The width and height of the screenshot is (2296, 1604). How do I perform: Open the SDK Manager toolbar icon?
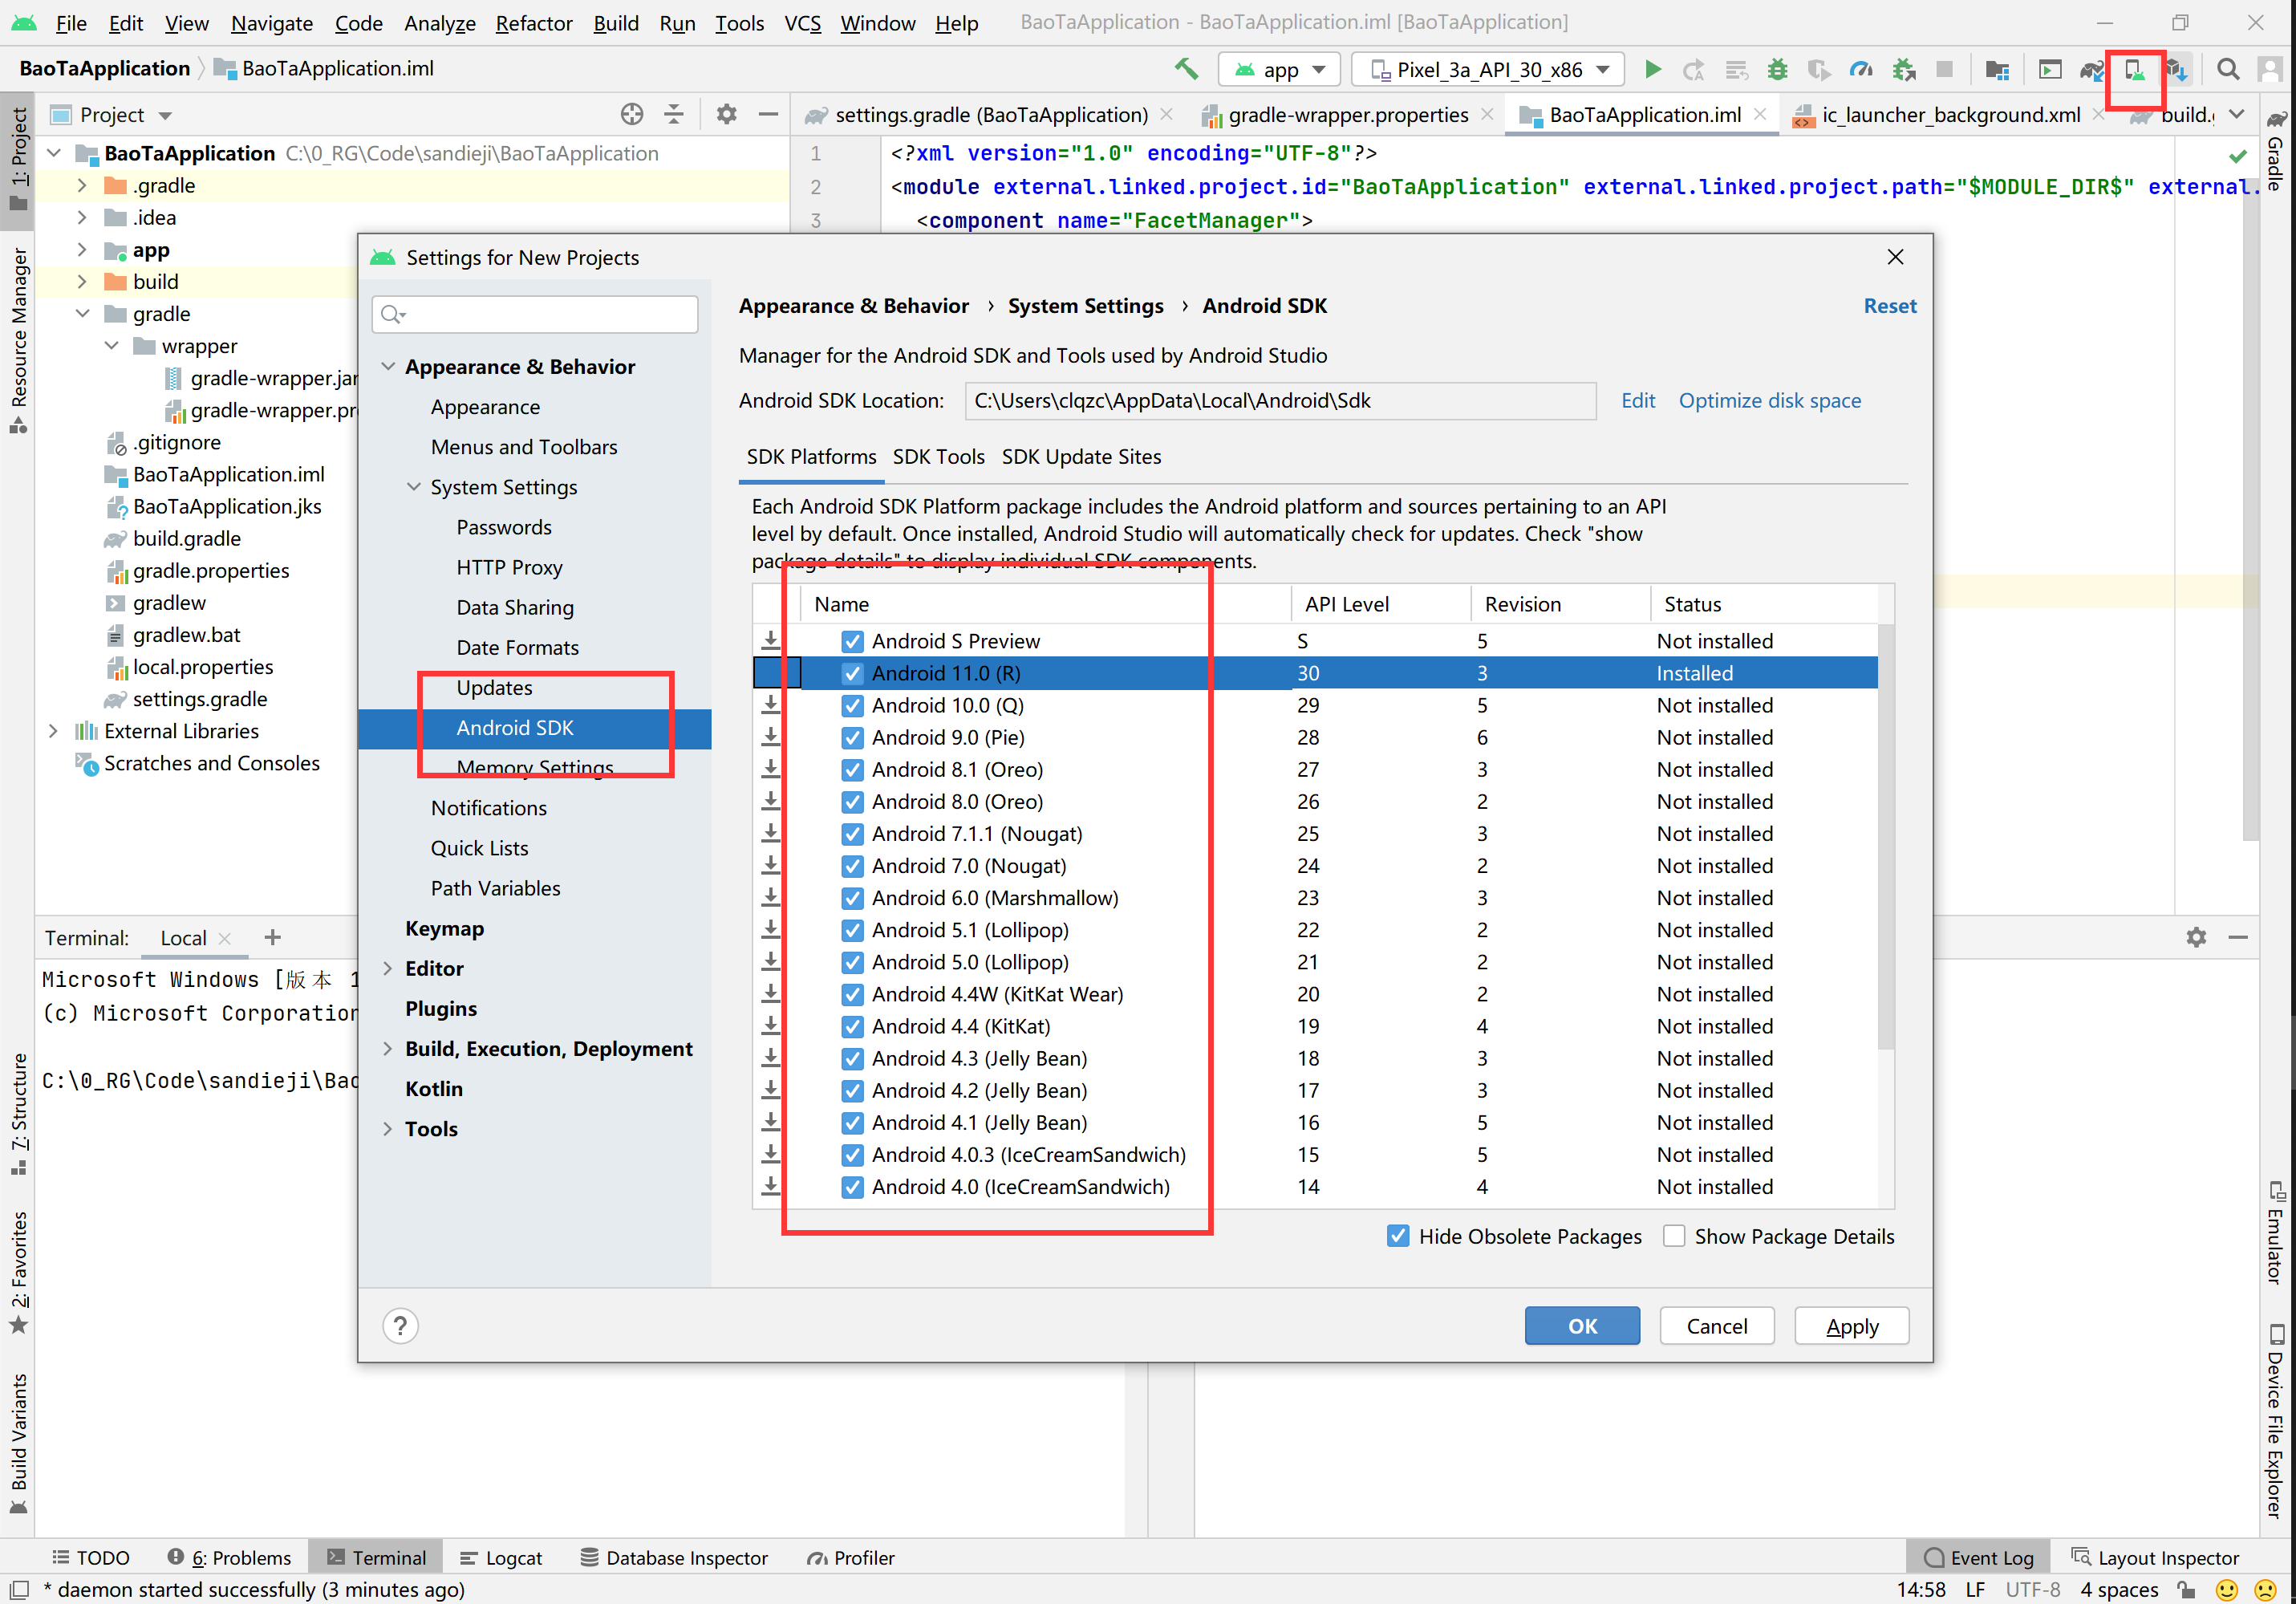click(2176, 69)
